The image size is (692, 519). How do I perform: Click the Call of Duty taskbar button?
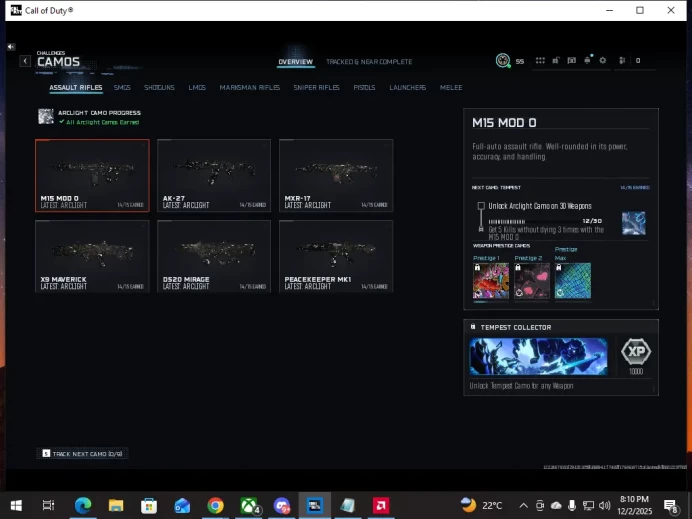point(315,505)
